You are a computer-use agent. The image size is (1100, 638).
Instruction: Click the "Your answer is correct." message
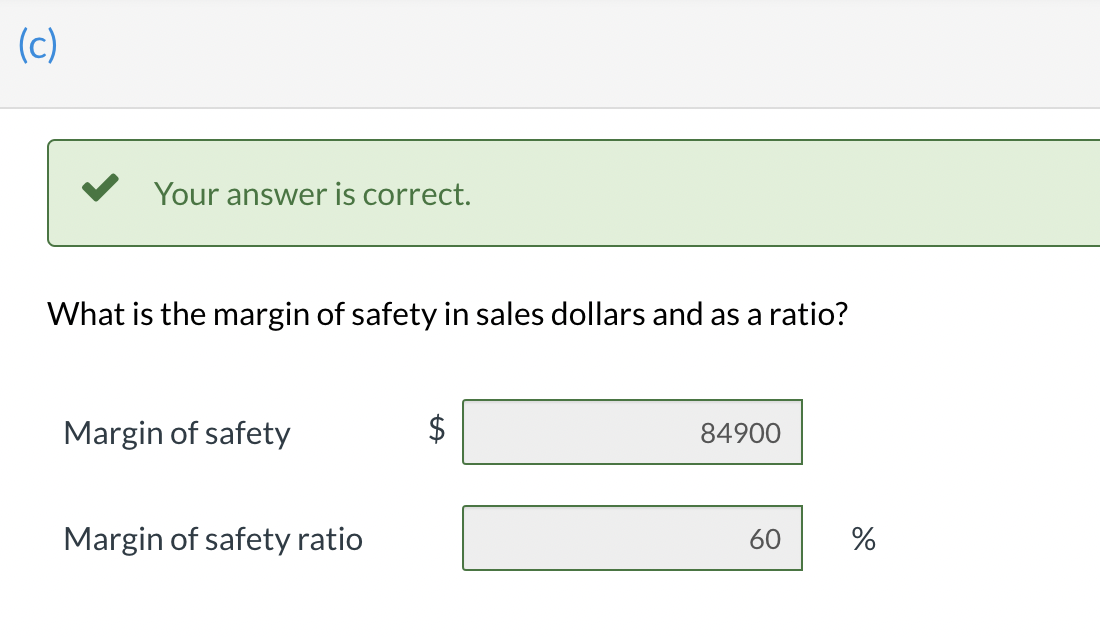pyautogui.click(x=312, y=194)
